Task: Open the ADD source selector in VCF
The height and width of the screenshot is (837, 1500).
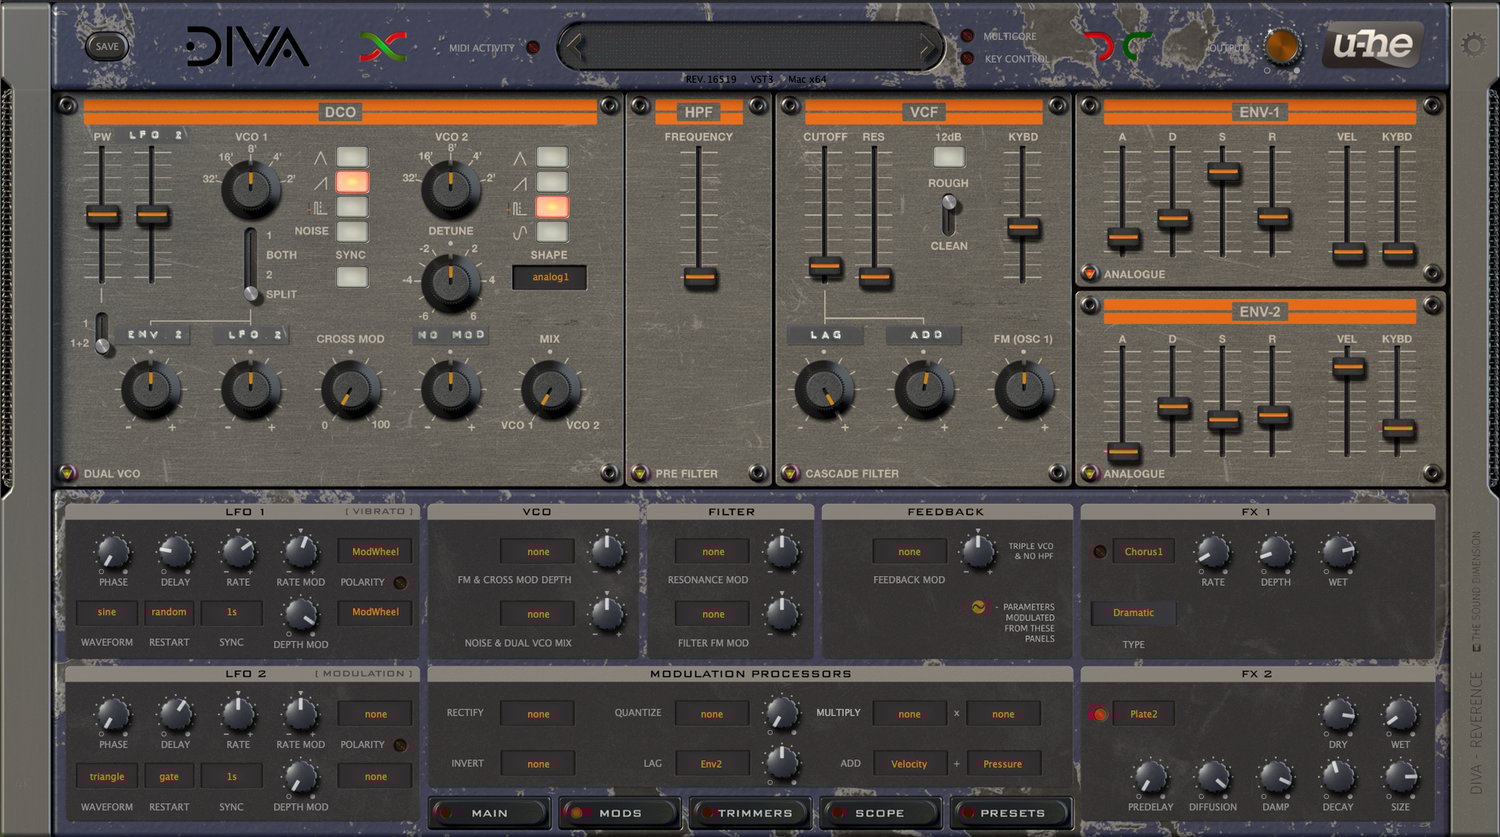Action: [925, 335]
